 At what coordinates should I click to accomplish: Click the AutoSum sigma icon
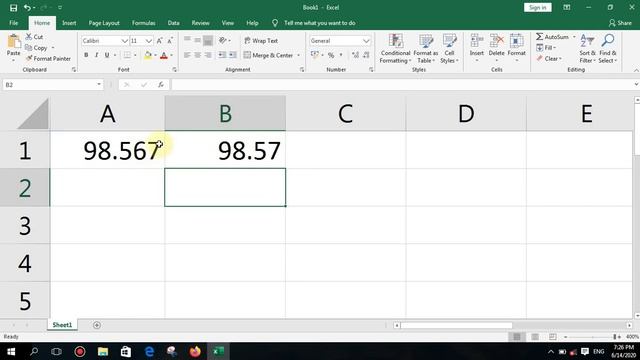click(540, 37)
